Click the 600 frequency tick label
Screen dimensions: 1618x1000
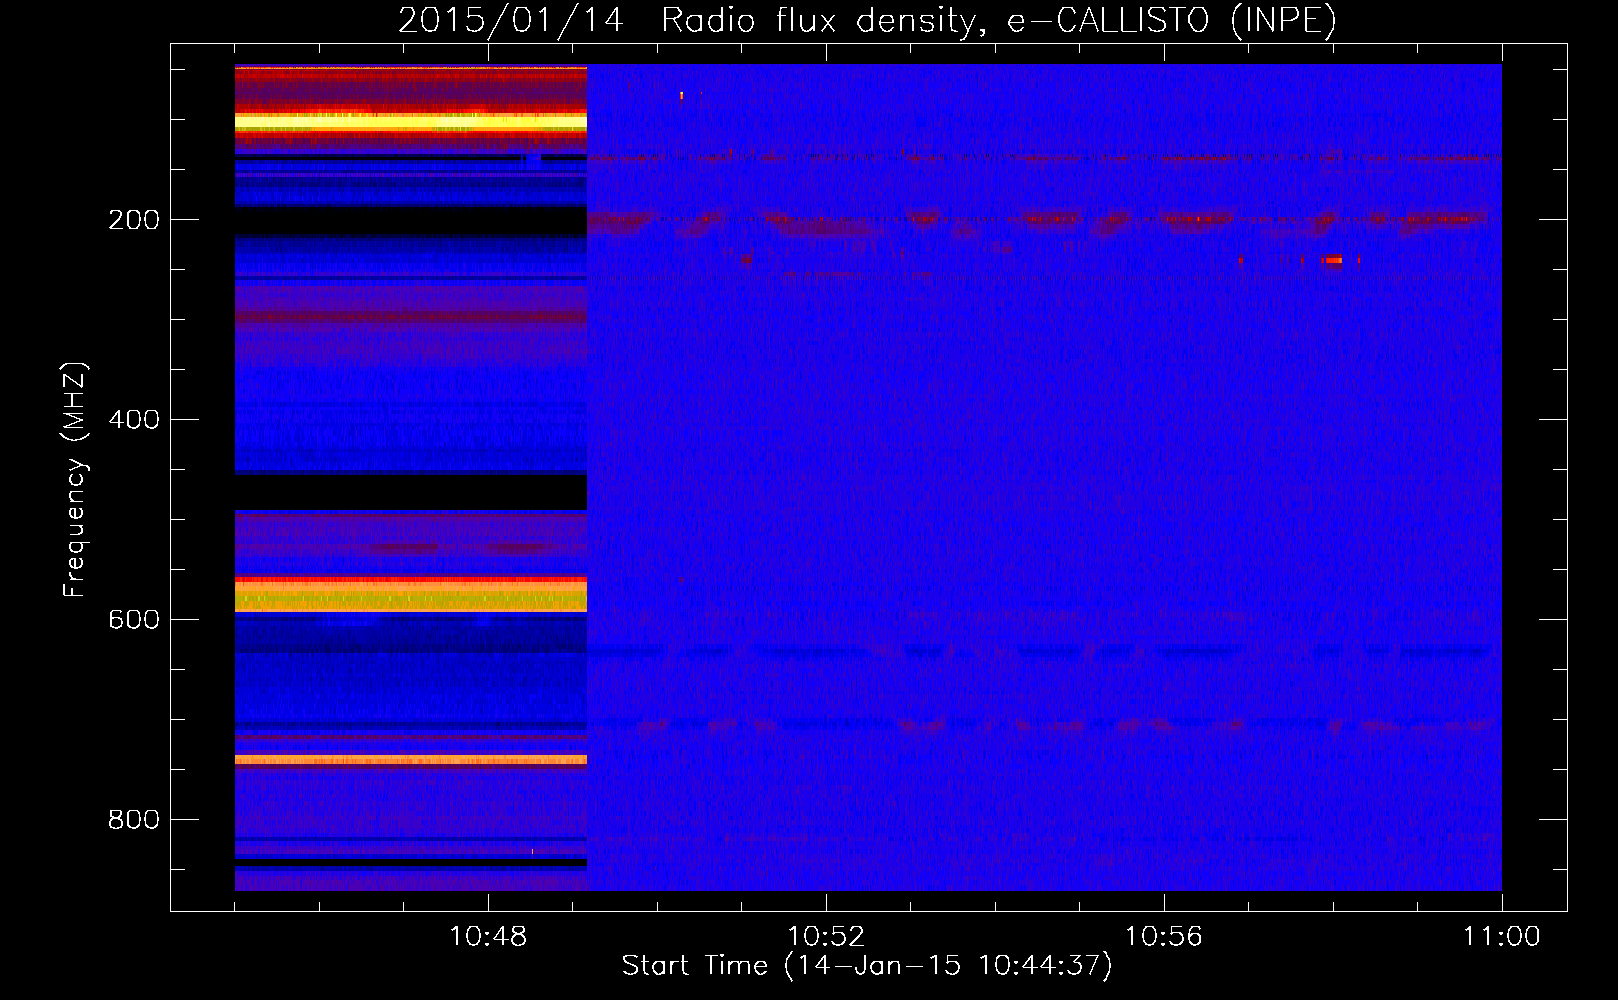coord(134,620)
